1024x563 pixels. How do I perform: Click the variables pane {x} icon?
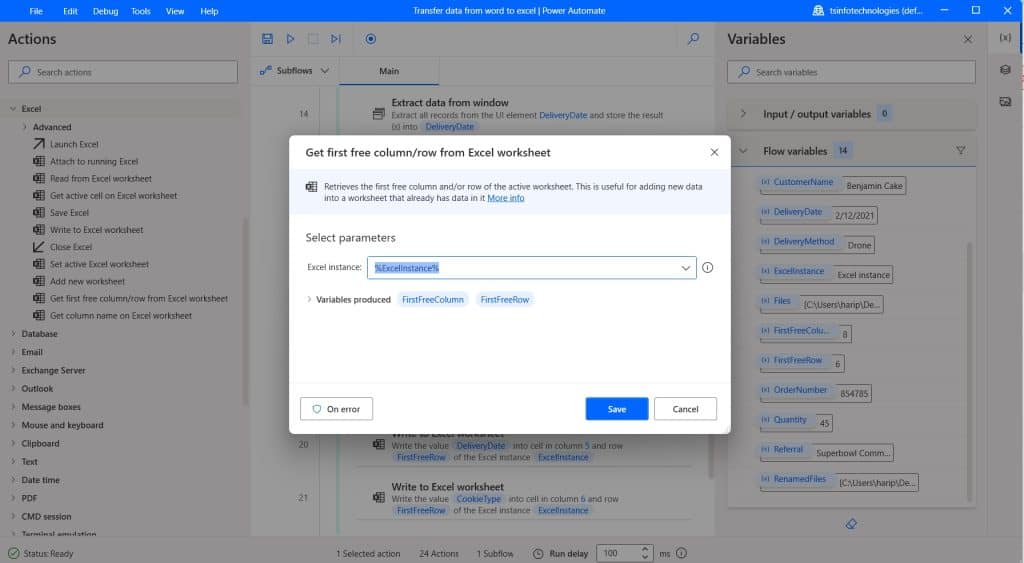(x=1005, y=38)
